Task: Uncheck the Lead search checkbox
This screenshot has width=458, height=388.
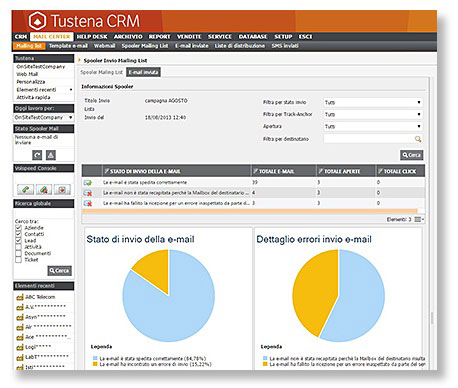Action: [x=19, y=241]
